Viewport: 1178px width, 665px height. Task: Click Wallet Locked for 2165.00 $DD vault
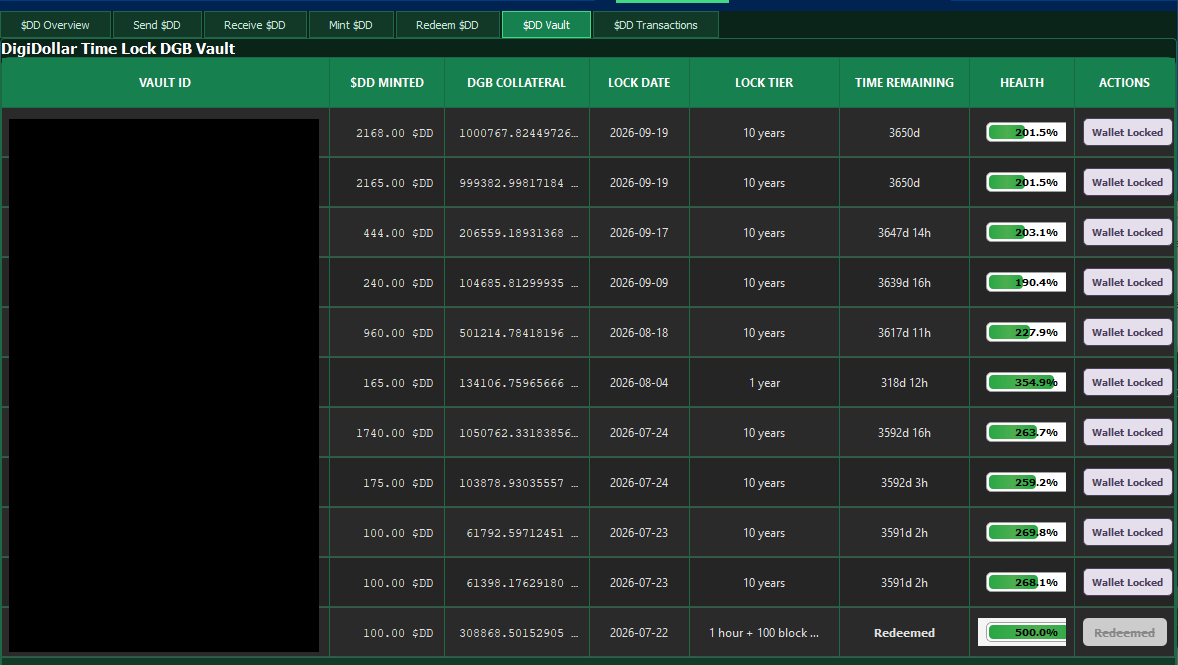pos(1128,183)
